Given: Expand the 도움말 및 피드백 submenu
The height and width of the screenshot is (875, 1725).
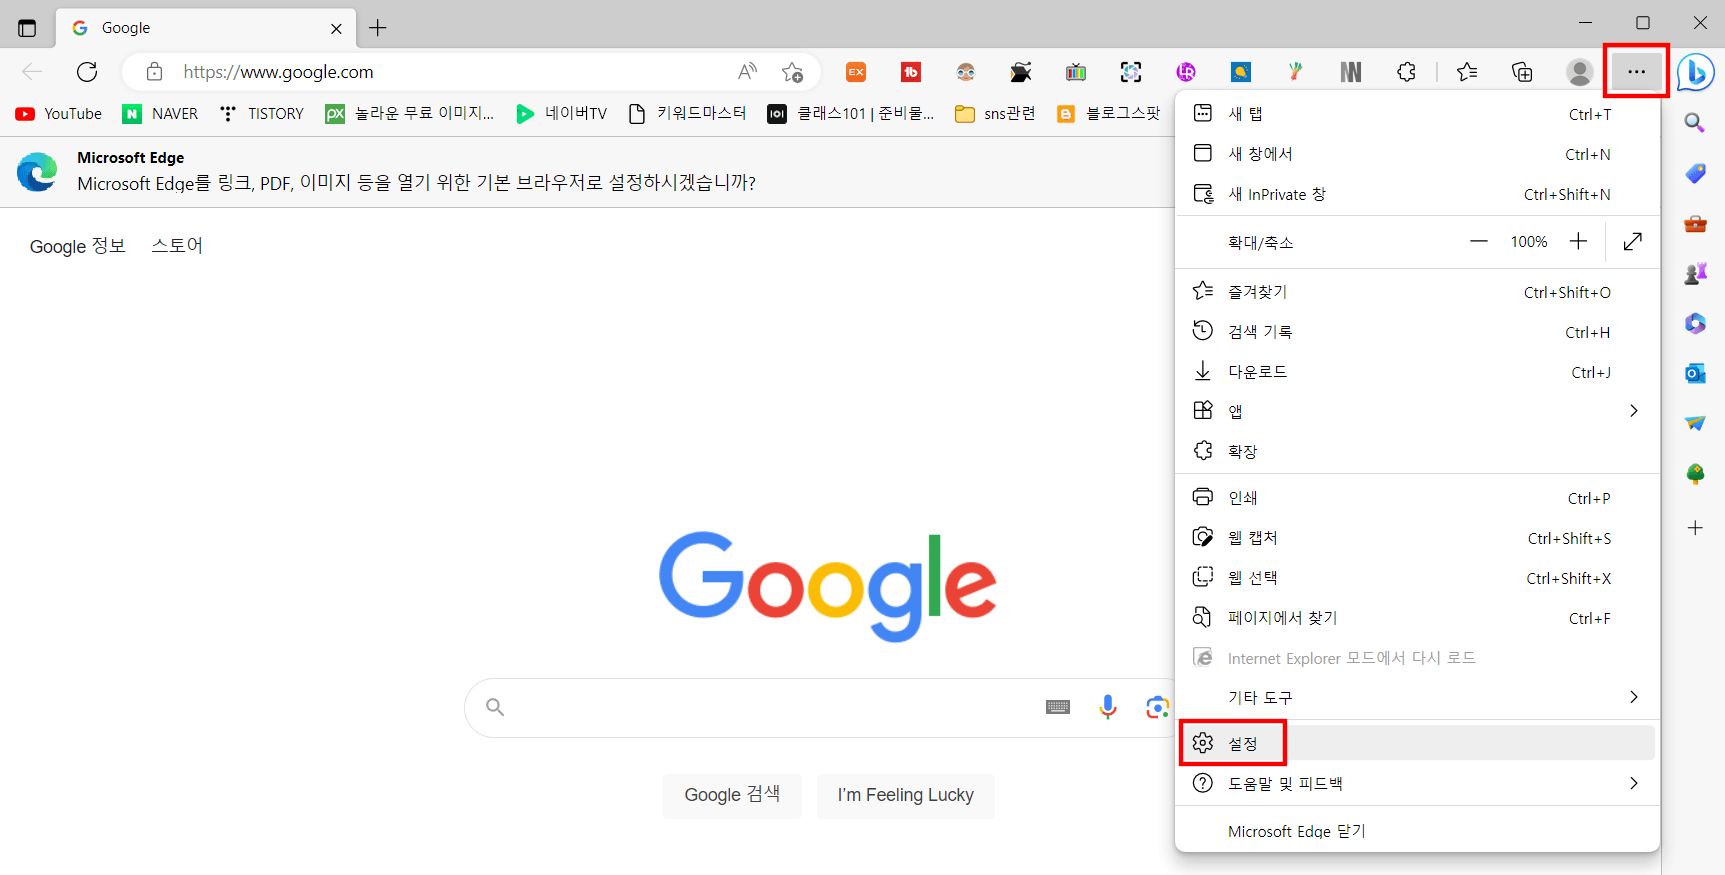Looking at the screenshot, I should pos(1417,783).
